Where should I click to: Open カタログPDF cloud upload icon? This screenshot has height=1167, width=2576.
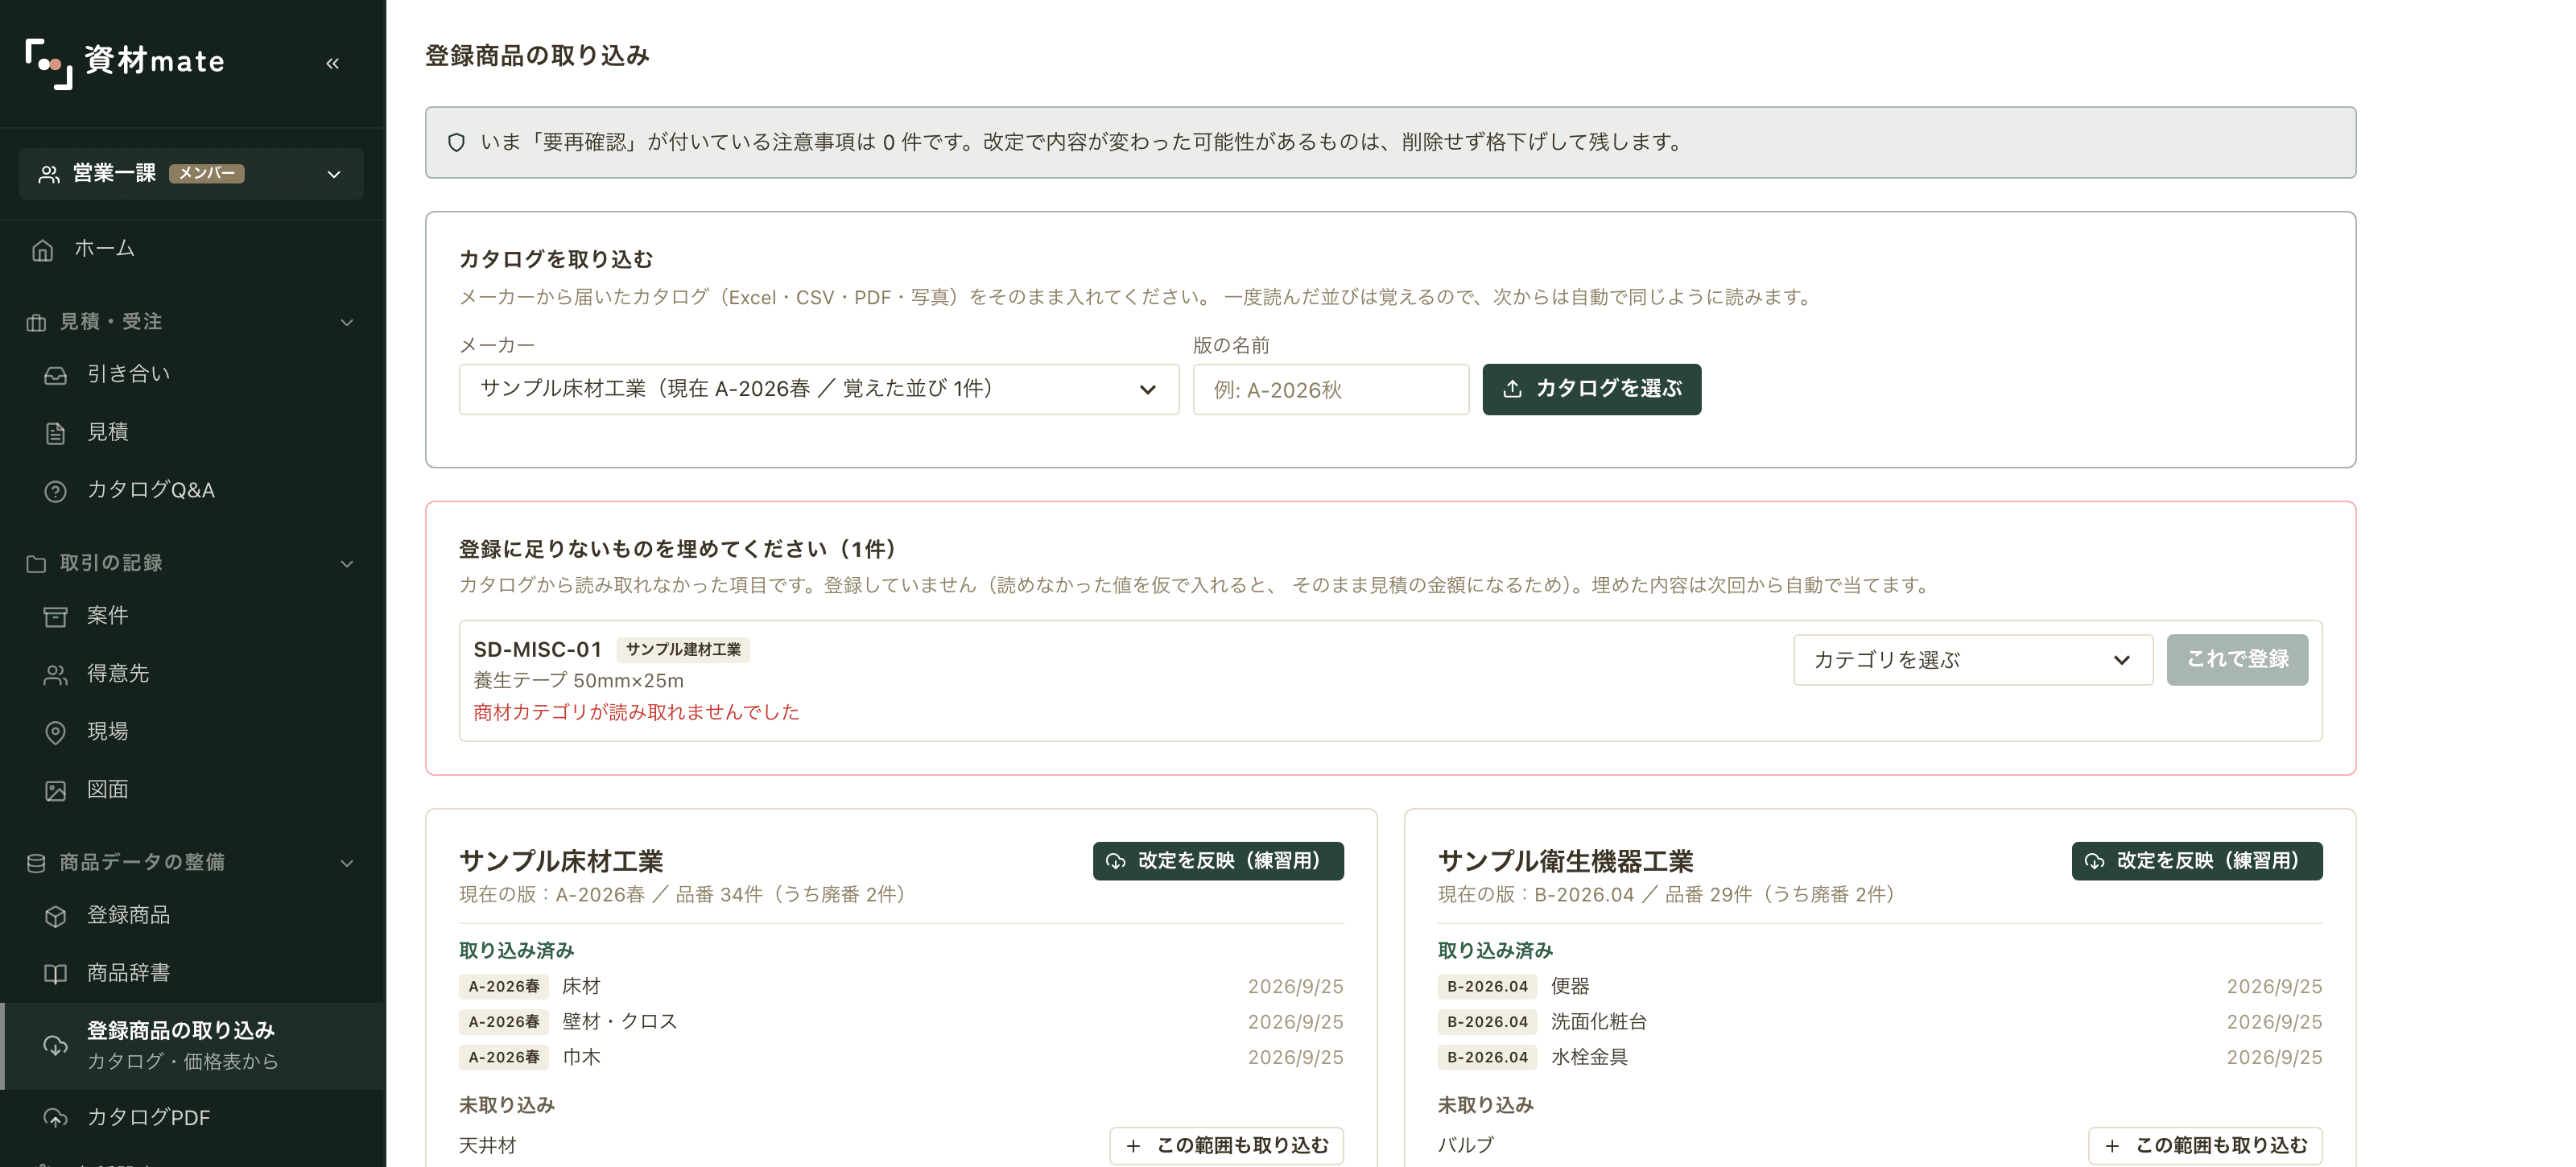tap(56, 1118)
